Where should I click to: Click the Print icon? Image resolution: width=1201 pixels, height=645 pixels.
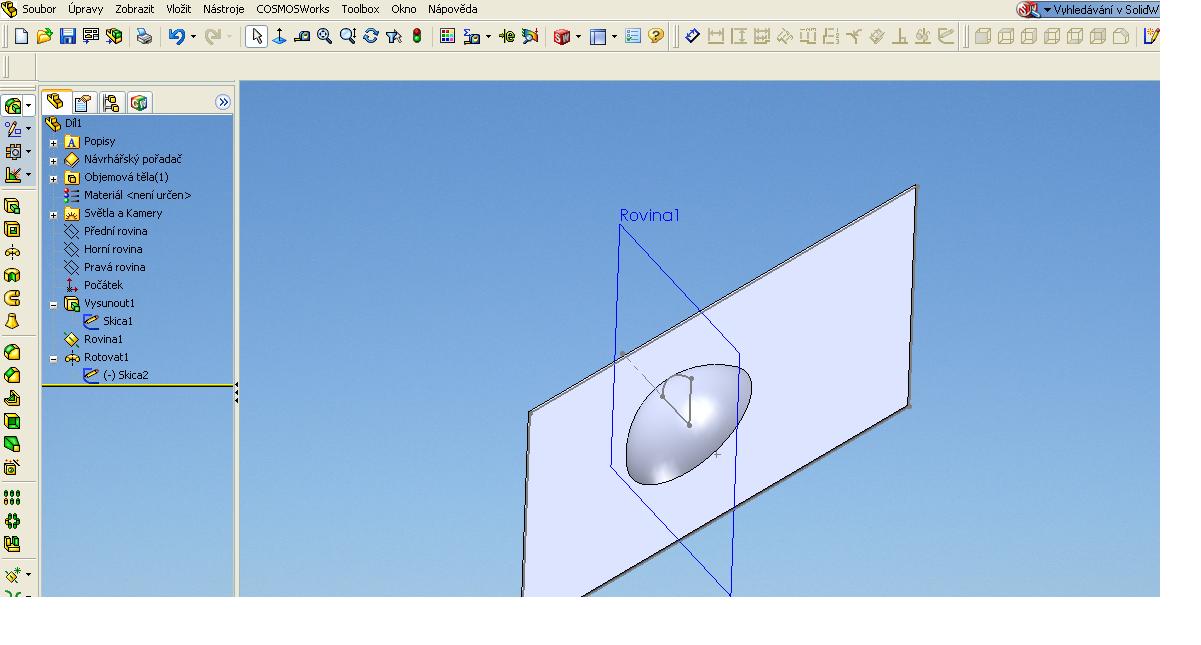pos(144,36)
